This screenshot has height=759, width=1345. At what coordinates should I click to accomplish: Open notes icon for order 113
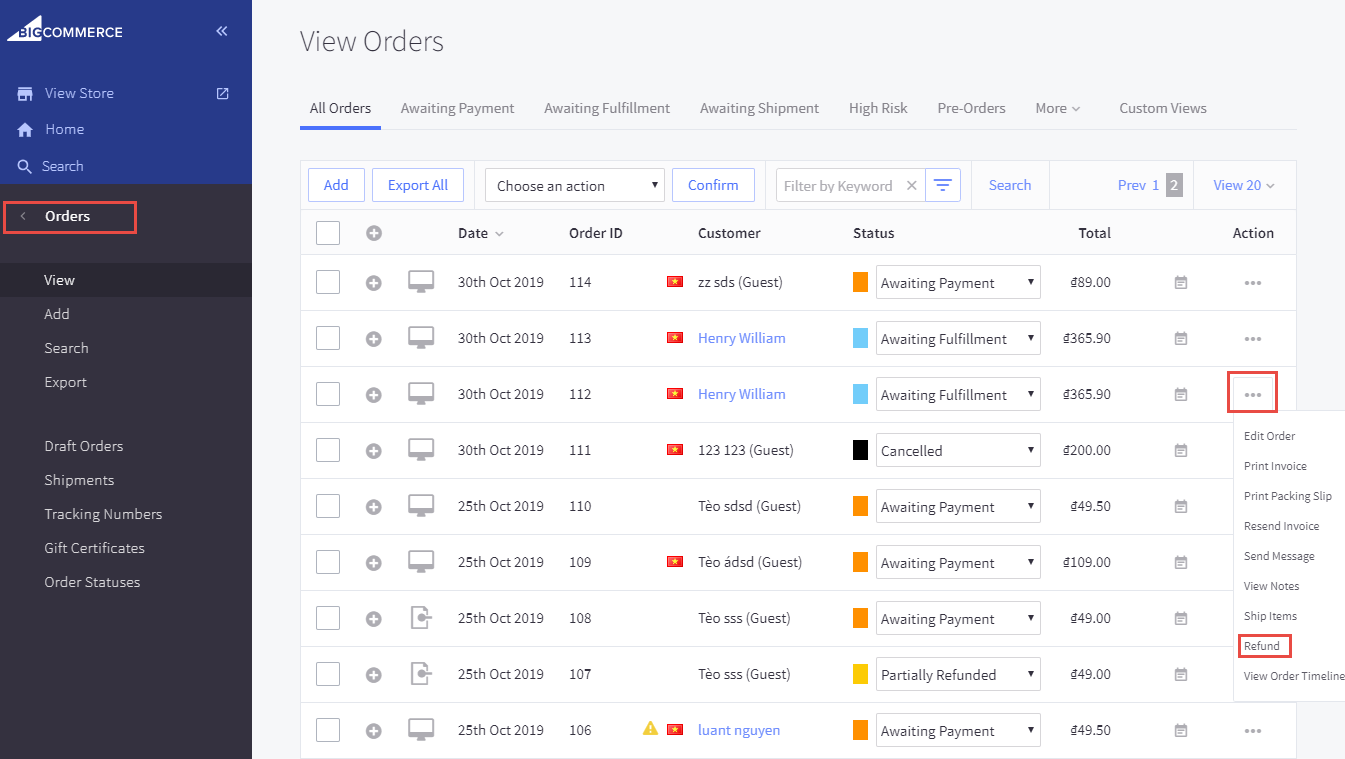click(x=1181, y=339)
